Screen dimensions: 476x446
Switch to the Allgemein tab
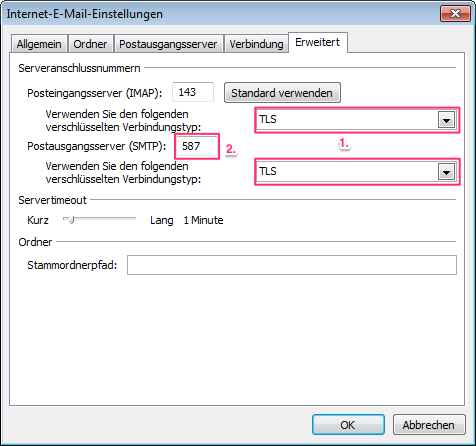[x=39, y=44]
